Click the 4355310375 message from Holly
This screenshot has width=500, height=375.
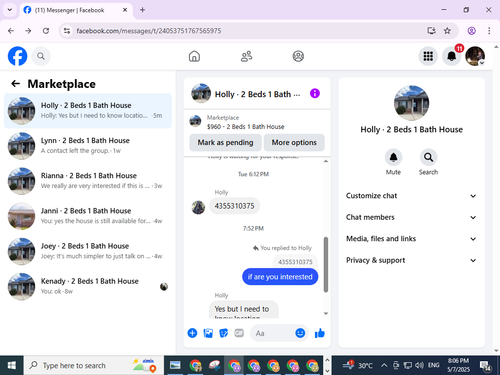coord(234,206)
